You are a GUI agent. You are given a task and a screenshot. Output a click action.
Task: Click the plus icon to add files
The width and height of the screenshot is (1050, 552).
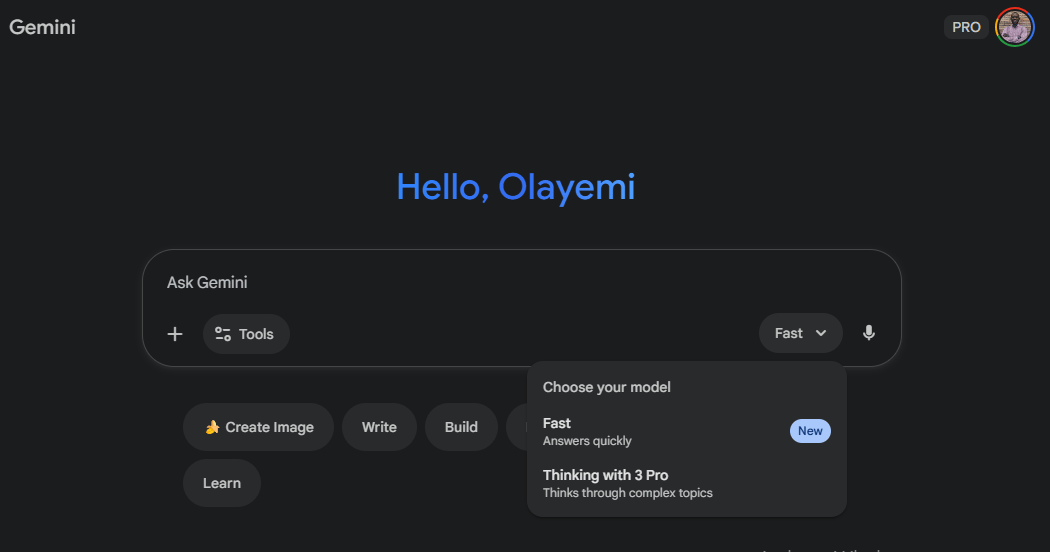point(175,334)
